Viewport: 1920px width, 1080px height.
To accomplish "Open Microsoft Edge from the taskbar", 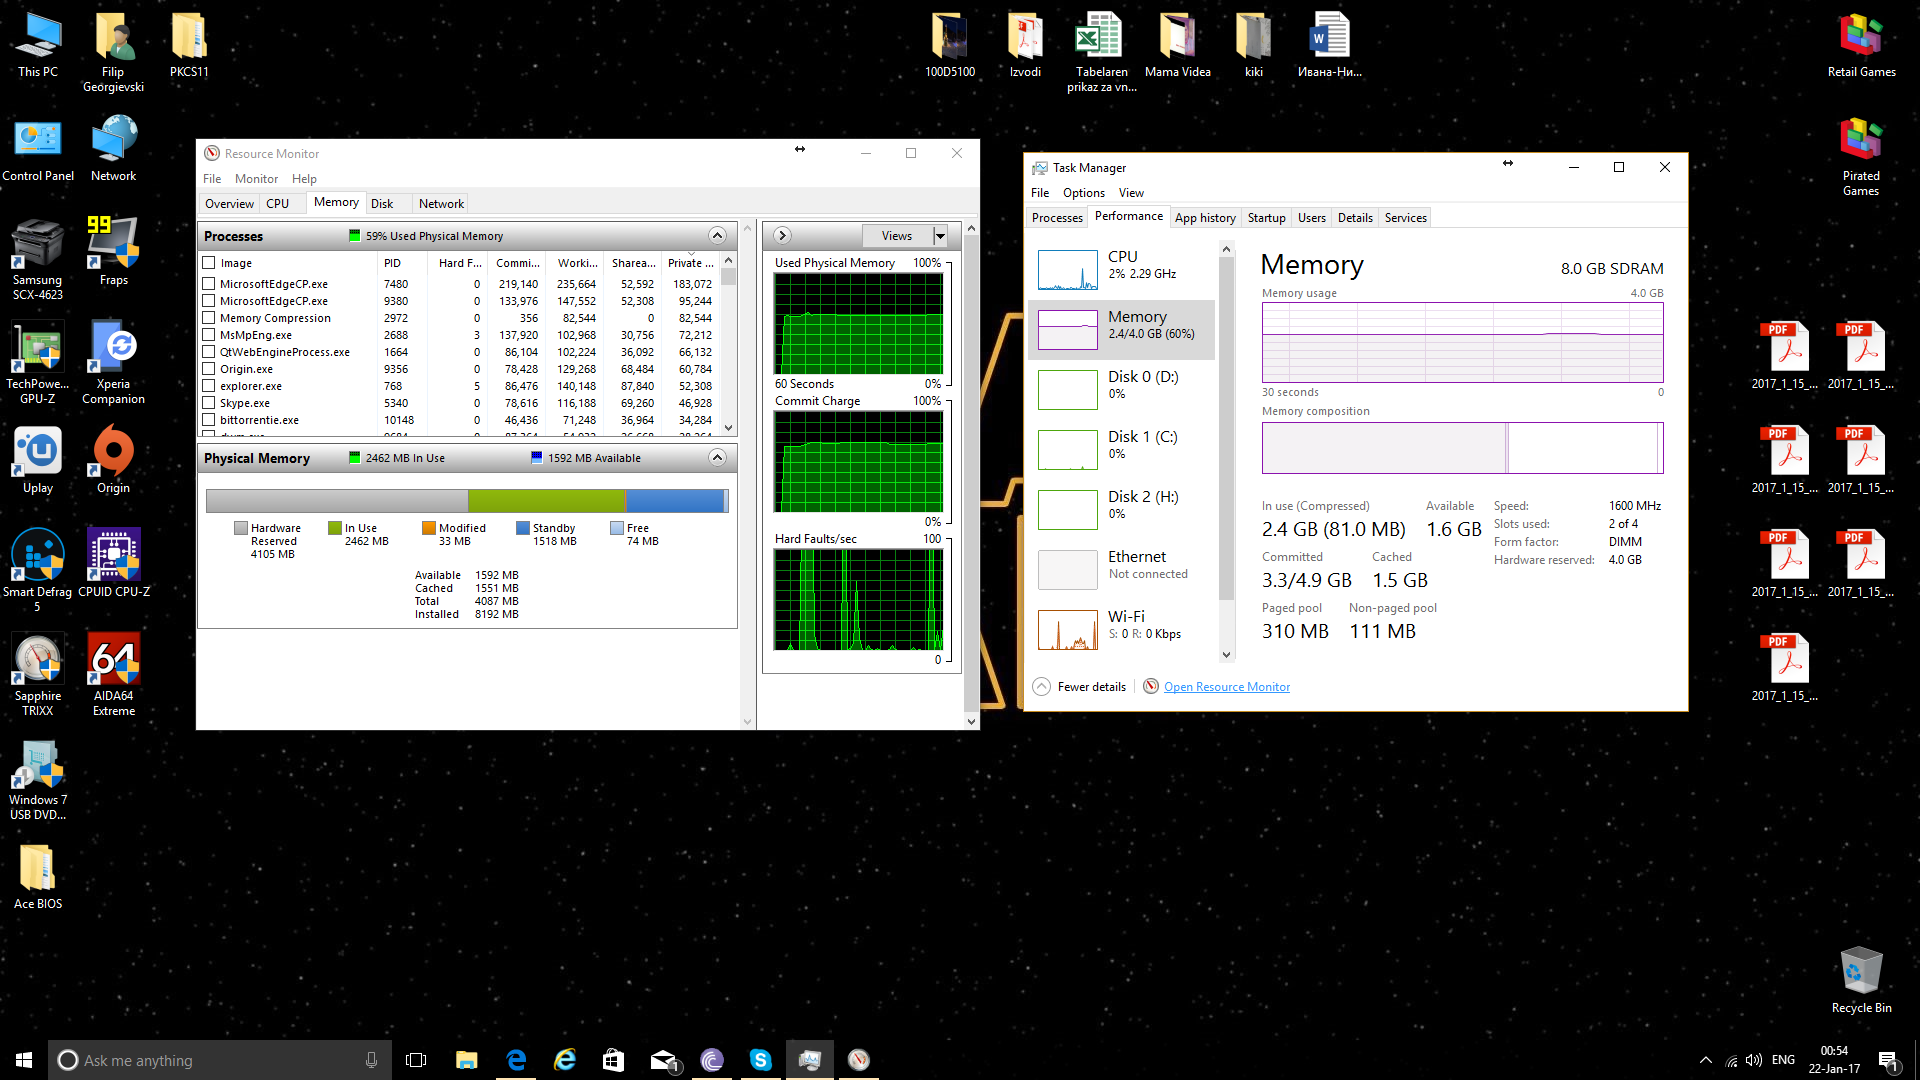I will (517, 1060).
